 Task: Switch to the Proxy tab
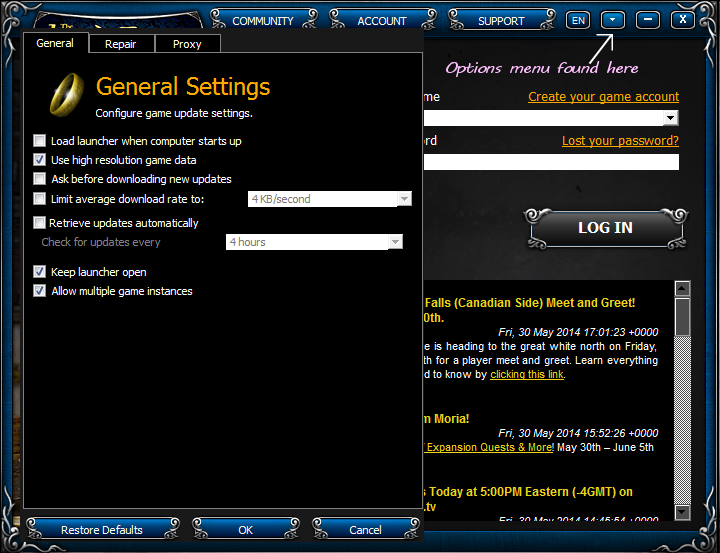[187, 44]
